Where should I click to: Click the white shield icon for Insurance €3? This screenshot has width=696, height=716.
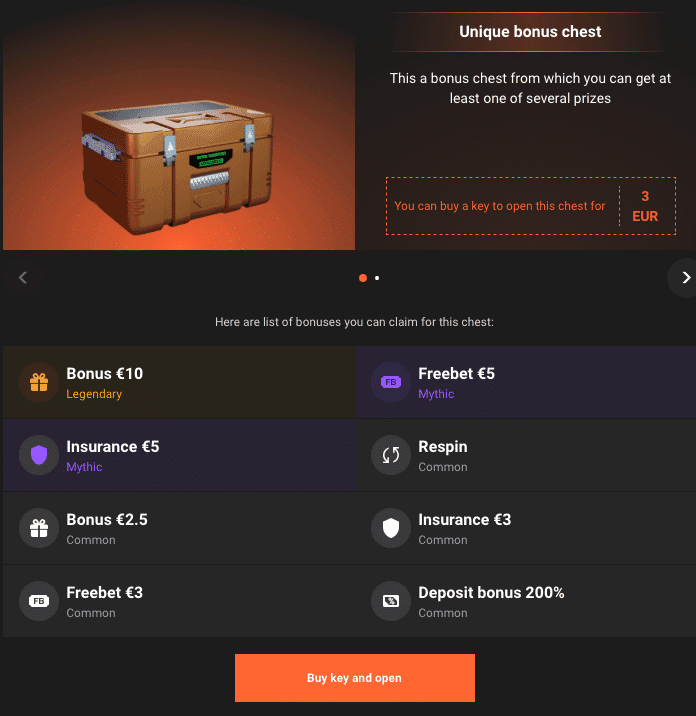(x=391, y=528)
